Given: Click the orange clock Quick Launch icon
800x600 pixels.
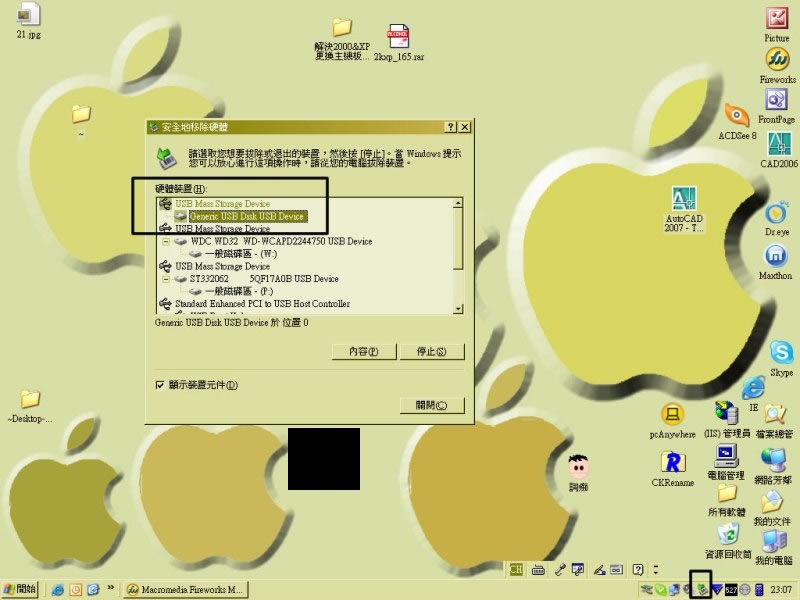Looking at the screenshot, I should coord(76,590).
